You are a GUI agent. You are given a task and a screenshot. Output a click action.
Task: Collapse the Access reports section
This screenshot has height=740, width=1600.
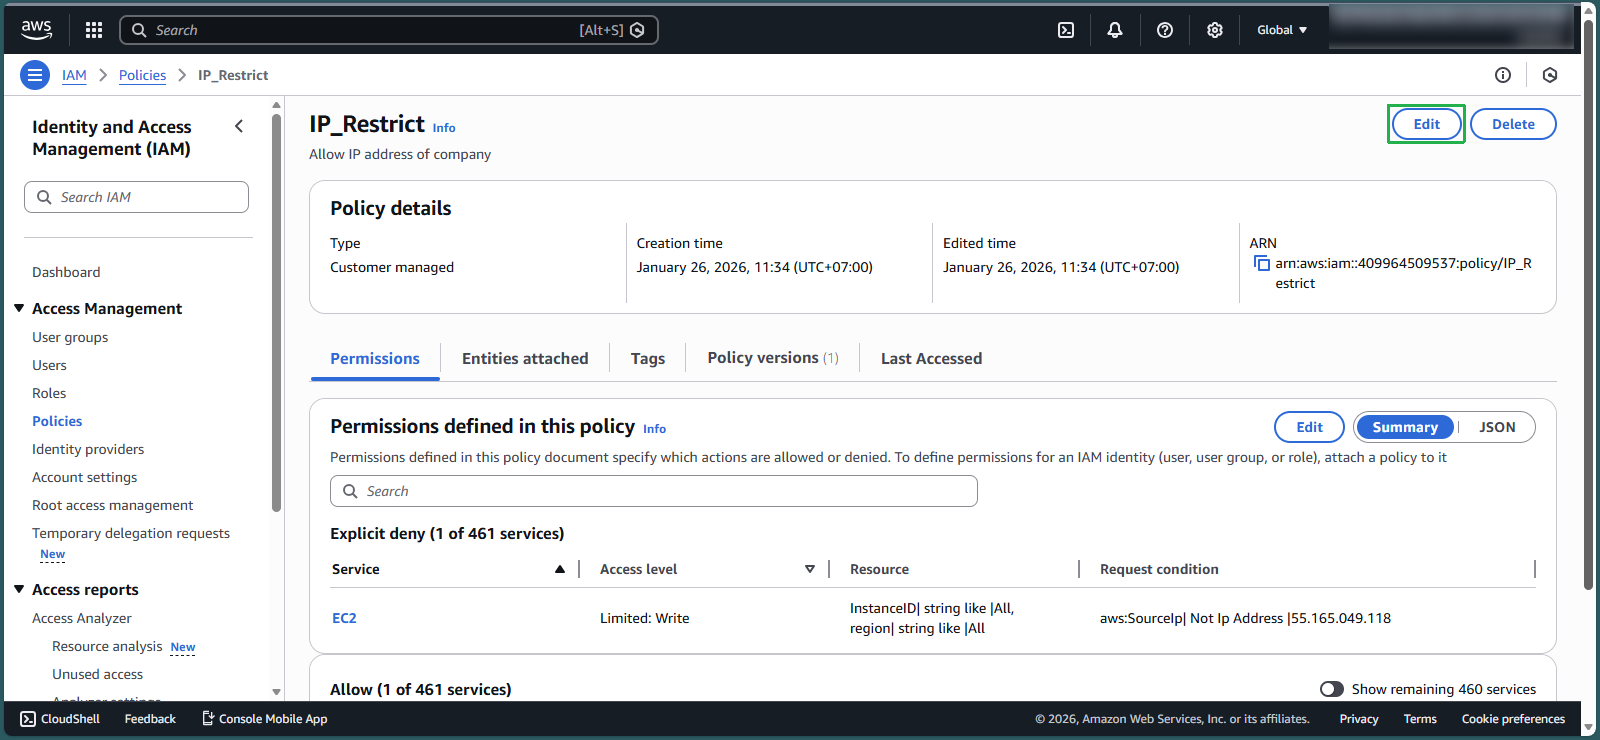click(x=19, y=589)
